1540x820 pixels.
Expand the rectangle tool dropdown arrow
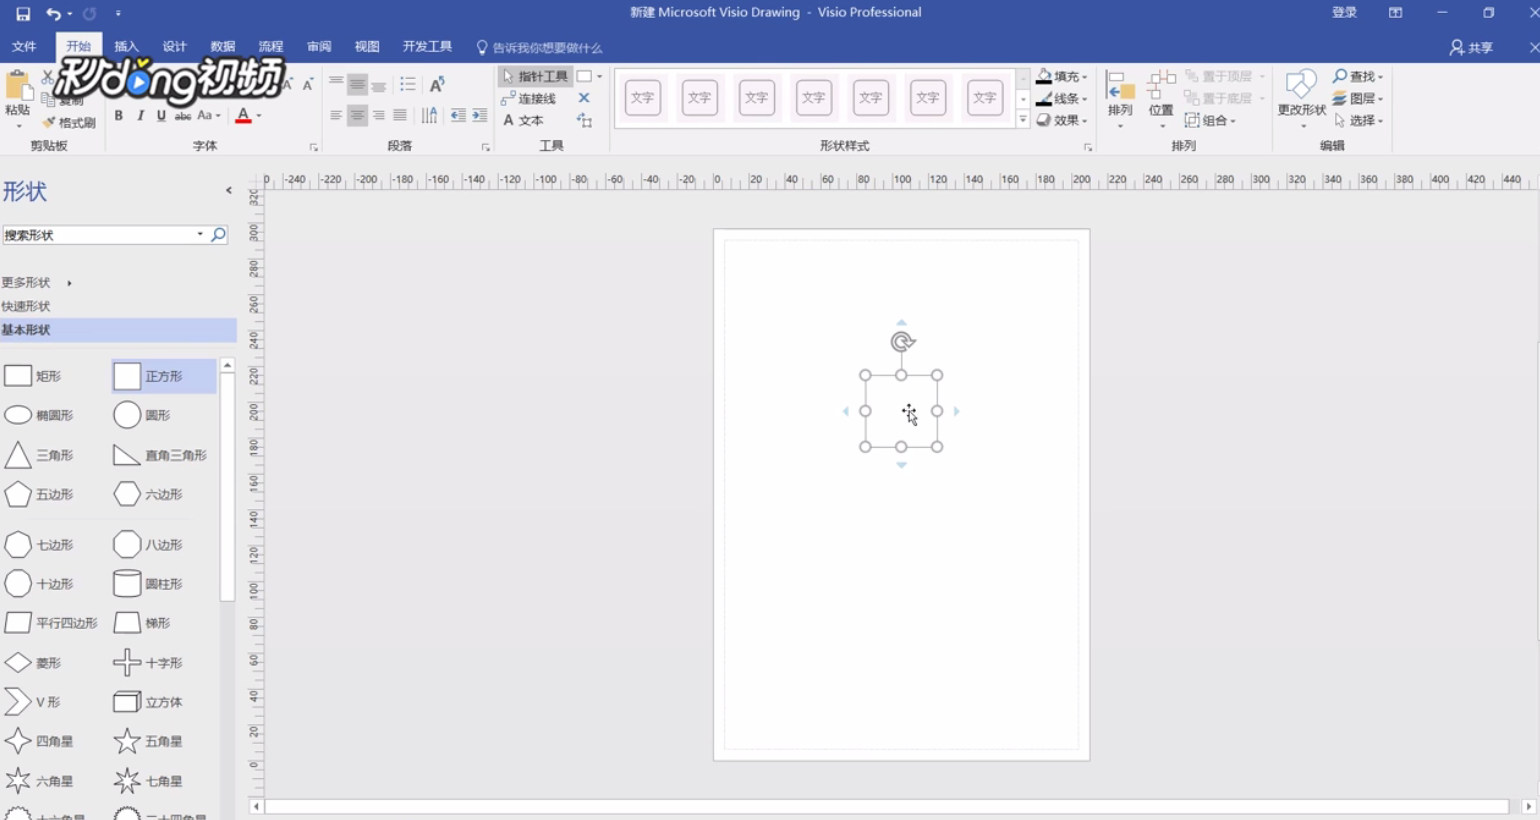click(599, 76)
